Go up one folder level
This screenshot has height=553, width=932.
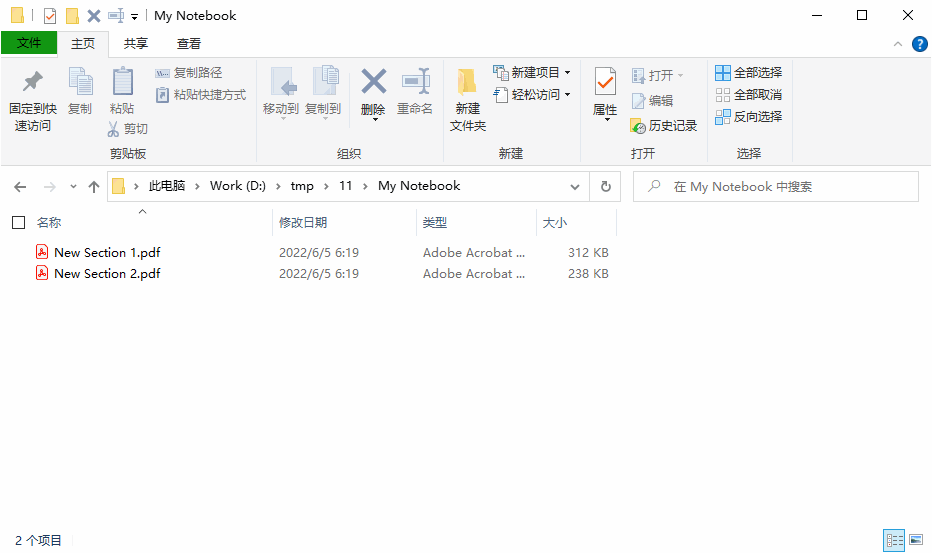[93, 187]
